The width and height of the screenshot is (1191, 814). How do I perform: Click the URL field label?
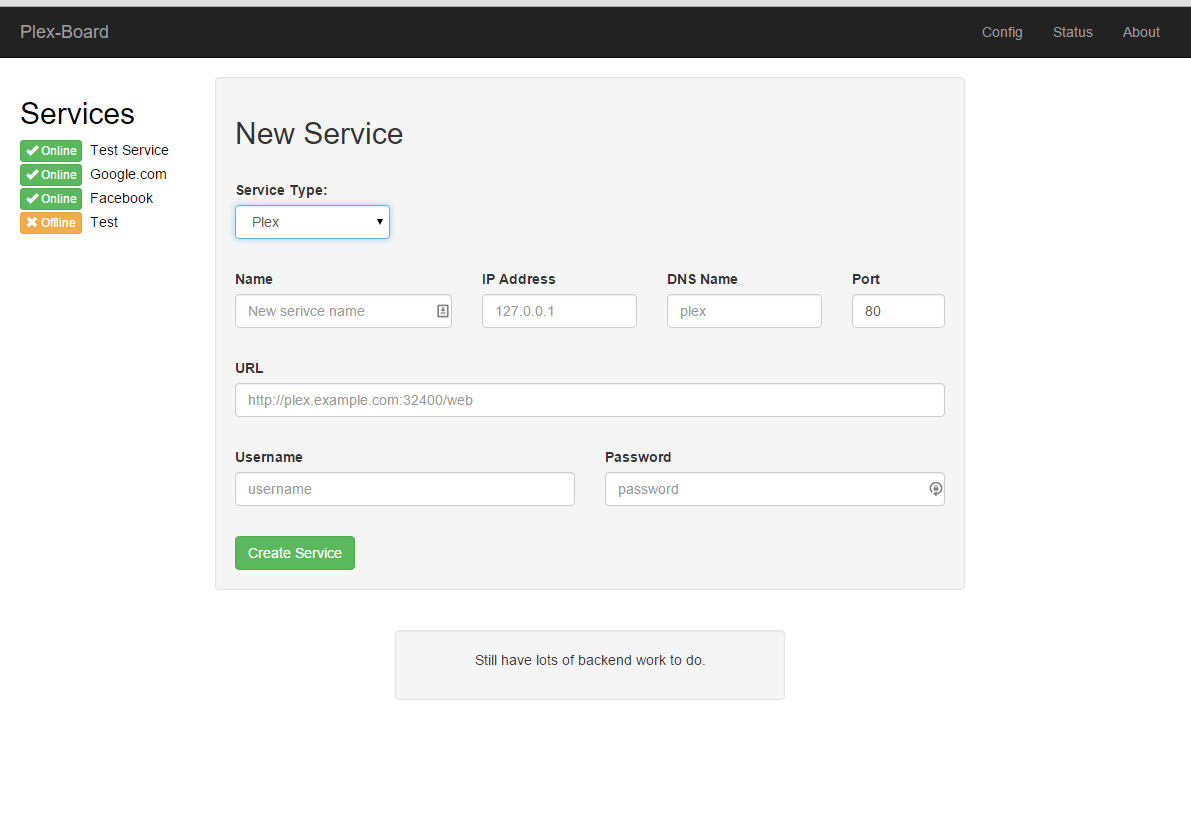(249, 368)
